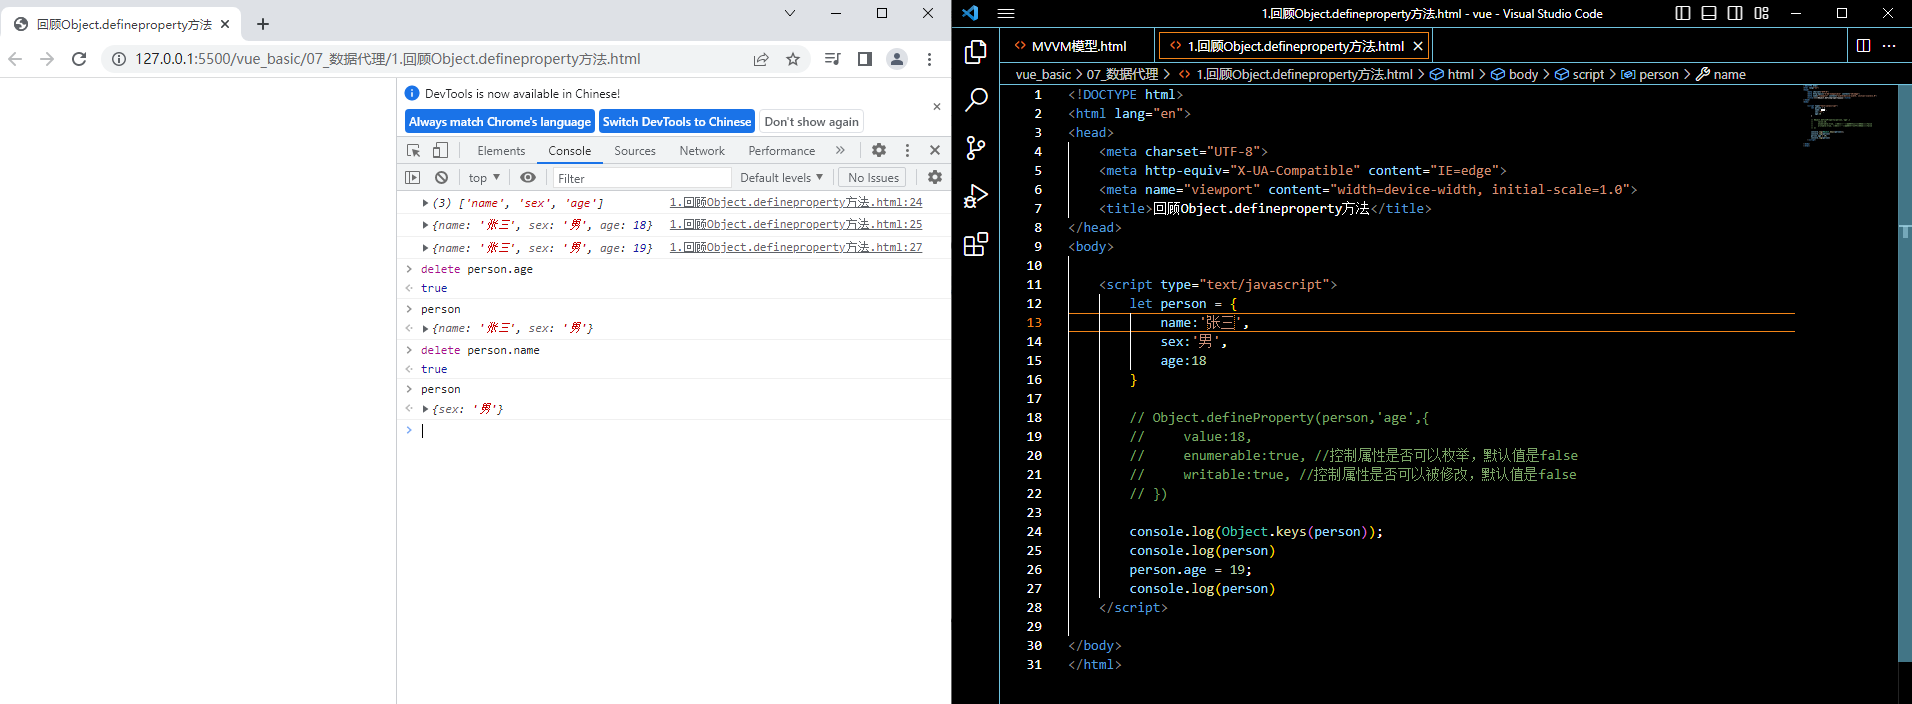Open the Explorer view in VS Code
The height and width of the screenshot is (704, 1912).
point(976,52)
